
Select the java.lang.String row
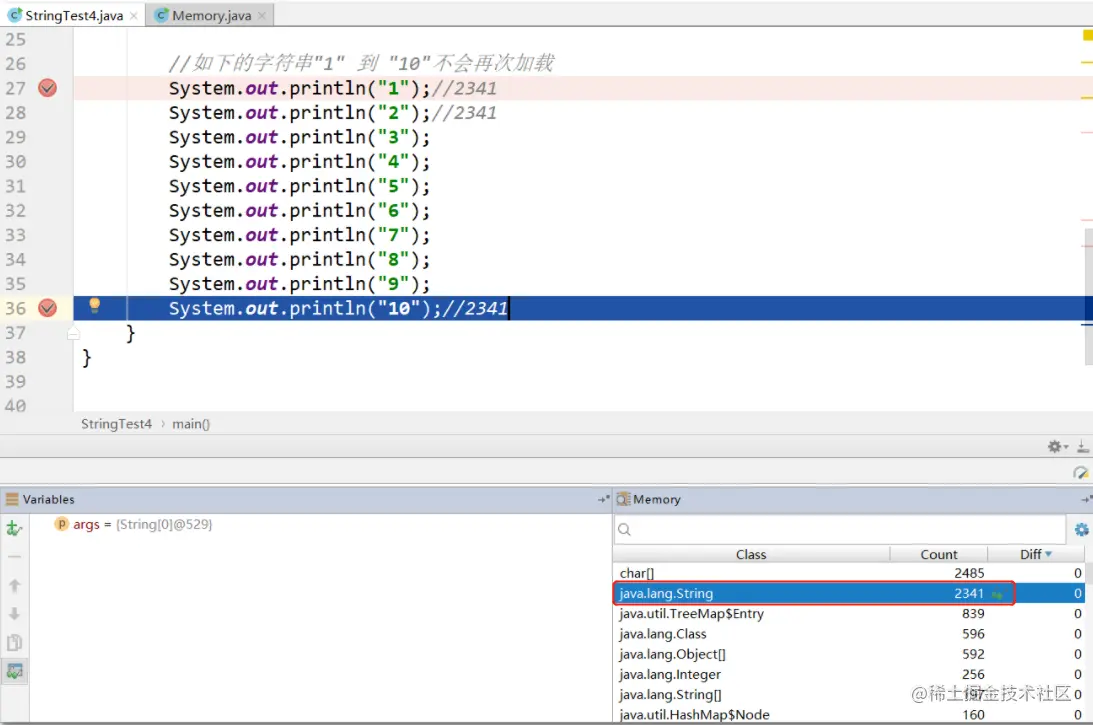tap(849, 593)
